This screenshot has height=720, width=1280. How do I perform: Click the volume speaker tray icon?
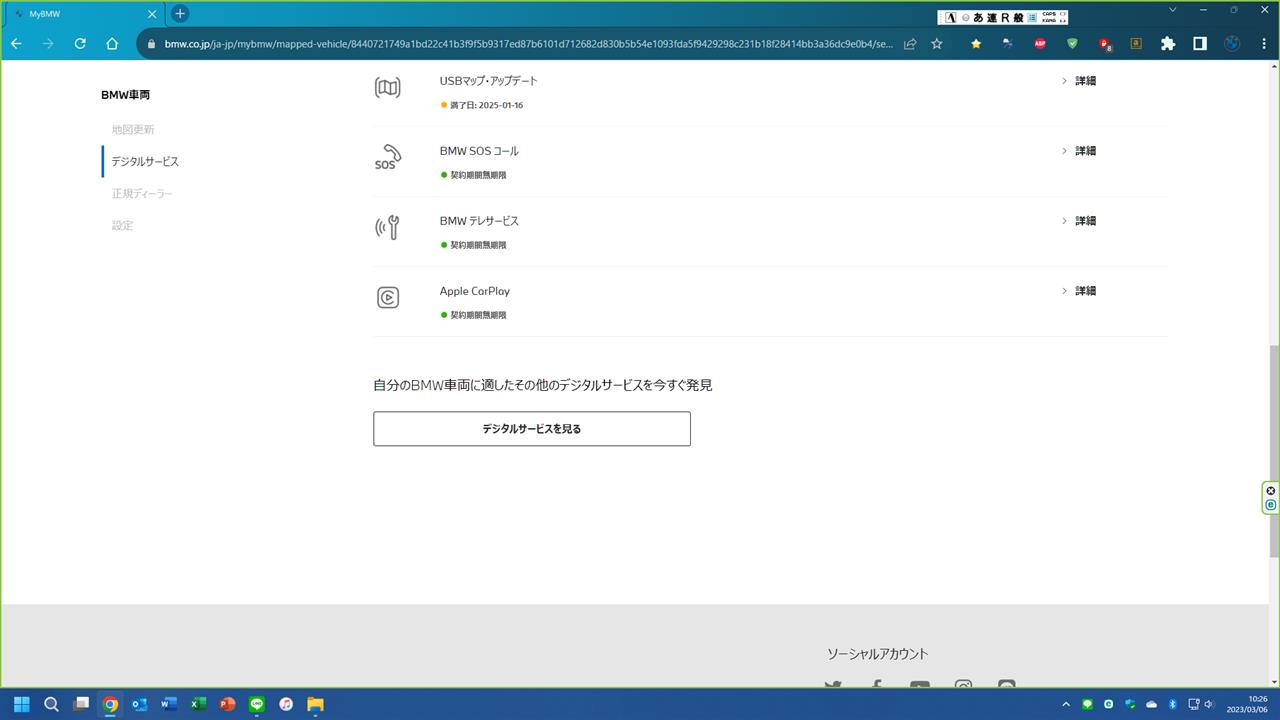coord(1209,704)
